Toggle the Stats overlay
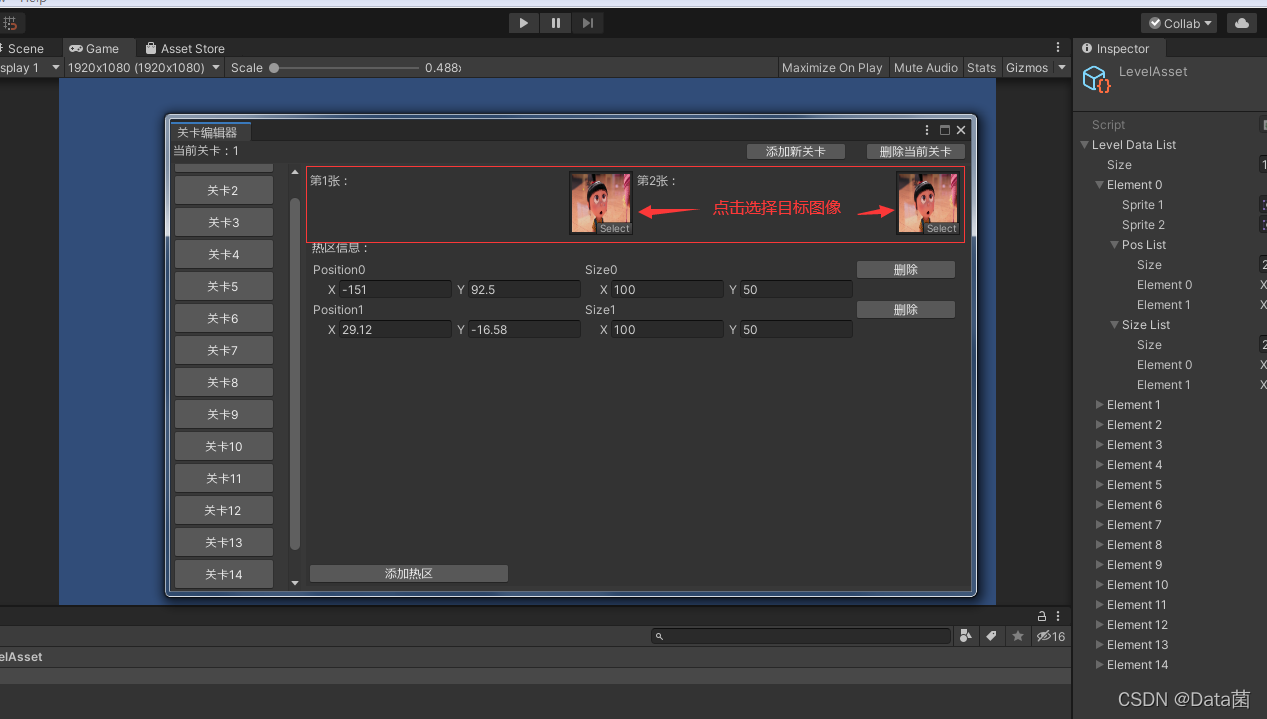Screen dimensions: 1267x719 (982, 68)
